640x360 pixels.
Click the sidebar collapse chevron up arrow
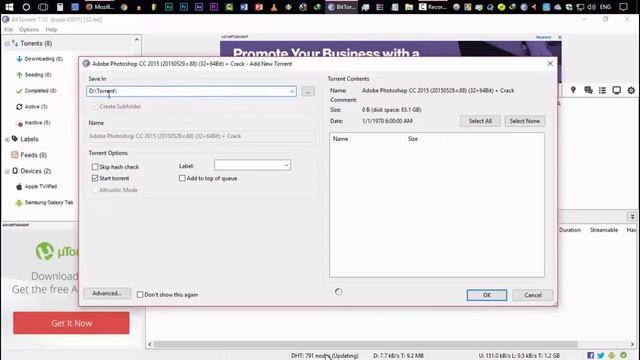[x=136, y=40]
